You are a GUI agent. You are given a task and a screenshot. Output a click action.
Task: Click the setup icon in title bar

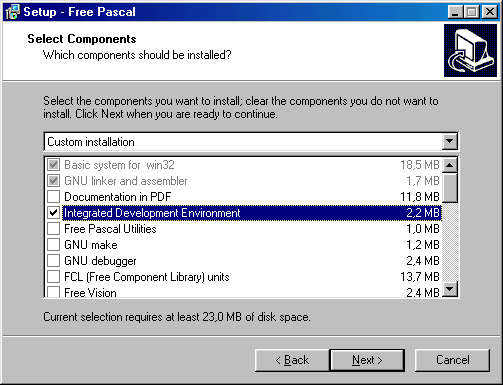click(13, 12)
